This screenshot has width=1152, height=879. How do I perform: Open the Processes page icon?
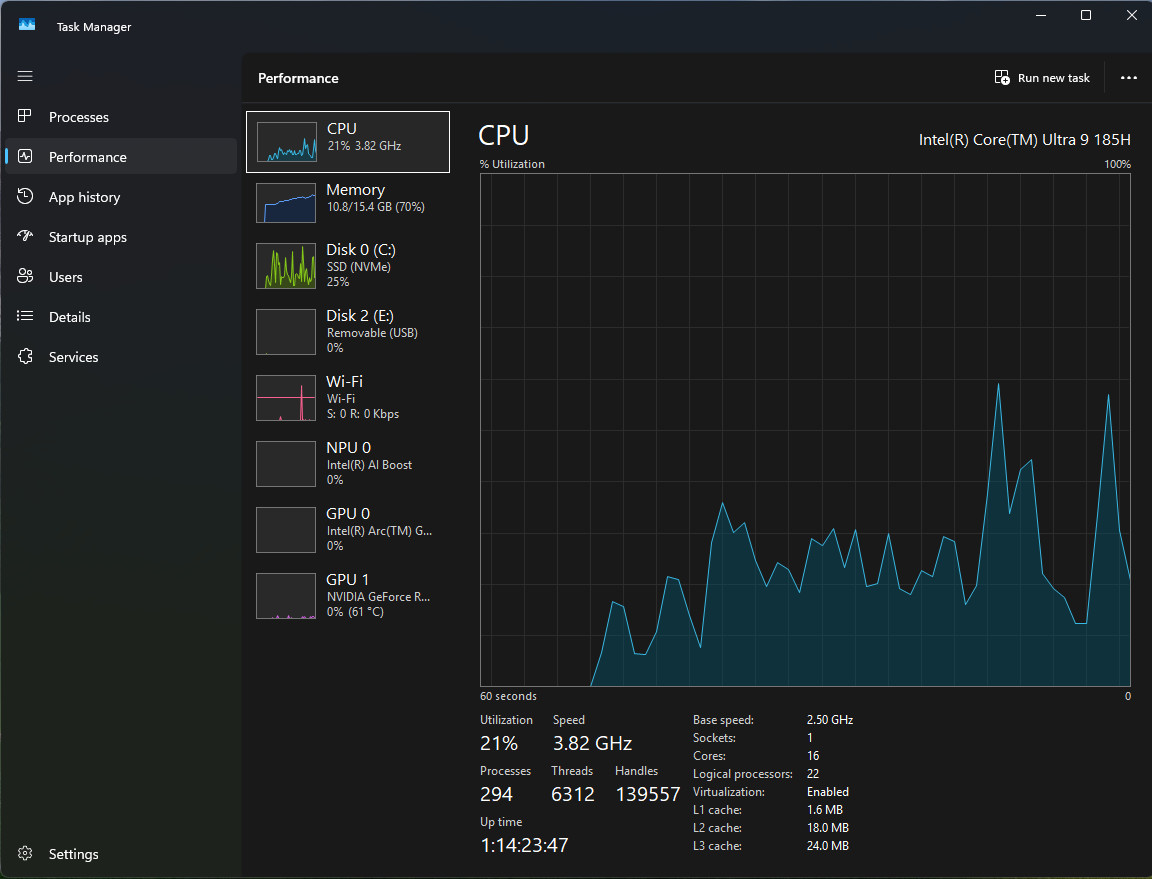25,116
